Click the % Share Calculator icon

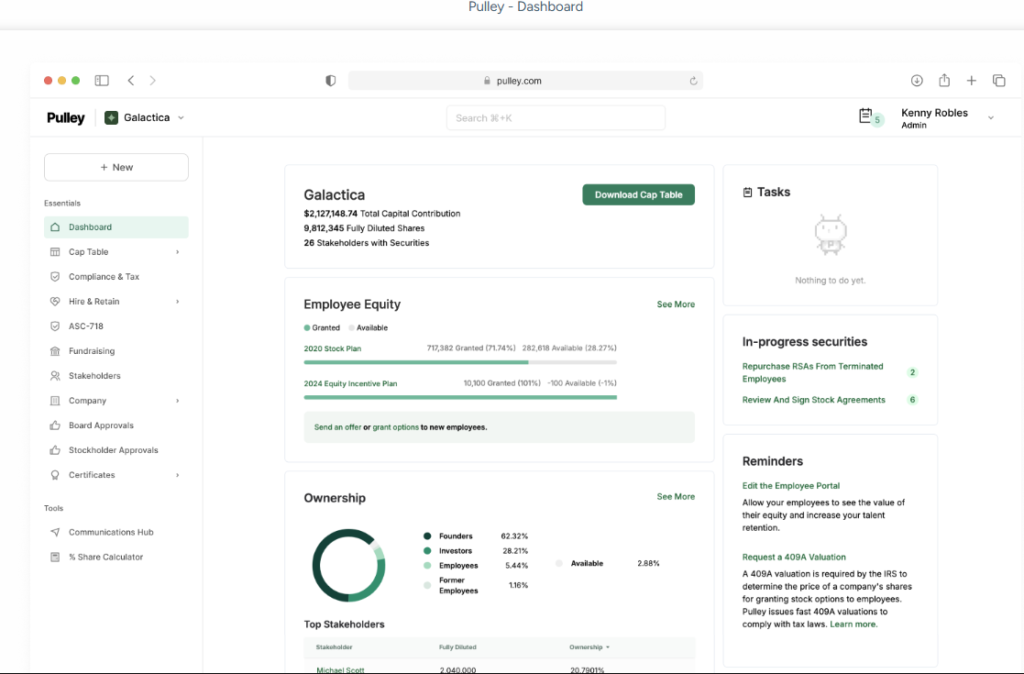pos(55,557)
